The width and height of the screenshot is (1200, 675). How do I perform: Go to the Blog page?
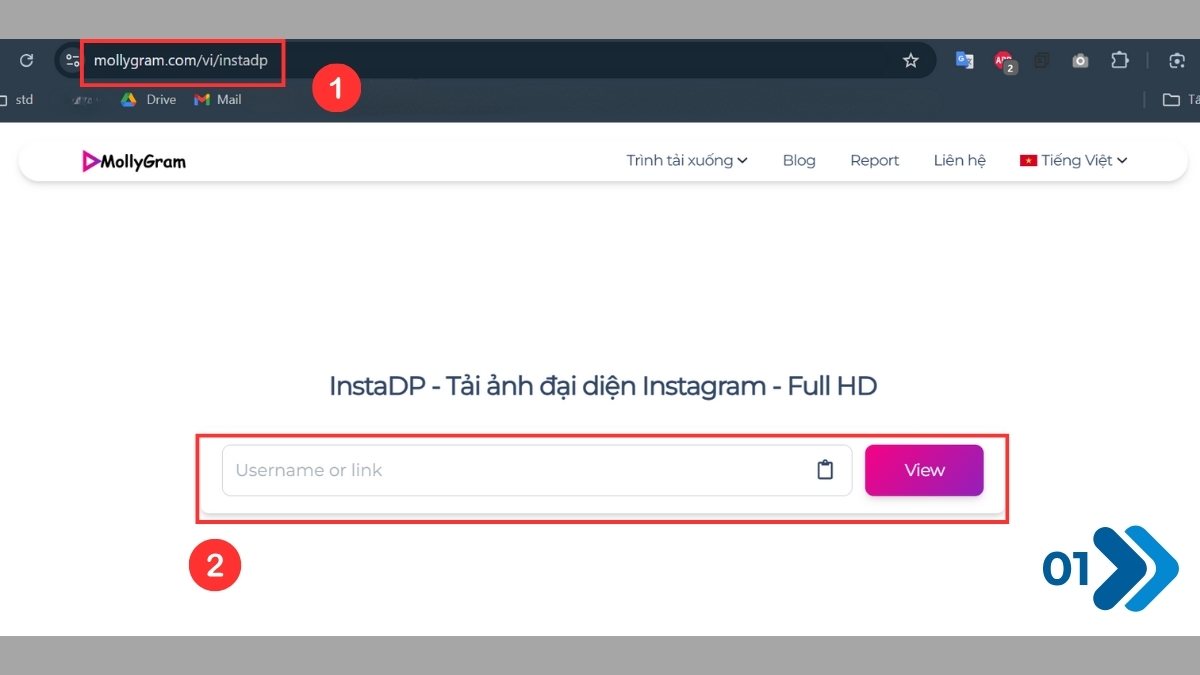pyautogui.click(x=799, y=160)
